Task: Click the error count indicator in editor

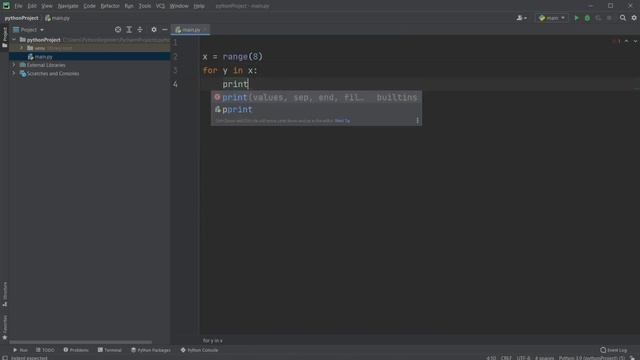Action: pyautogui.click(x=616, y=41)
